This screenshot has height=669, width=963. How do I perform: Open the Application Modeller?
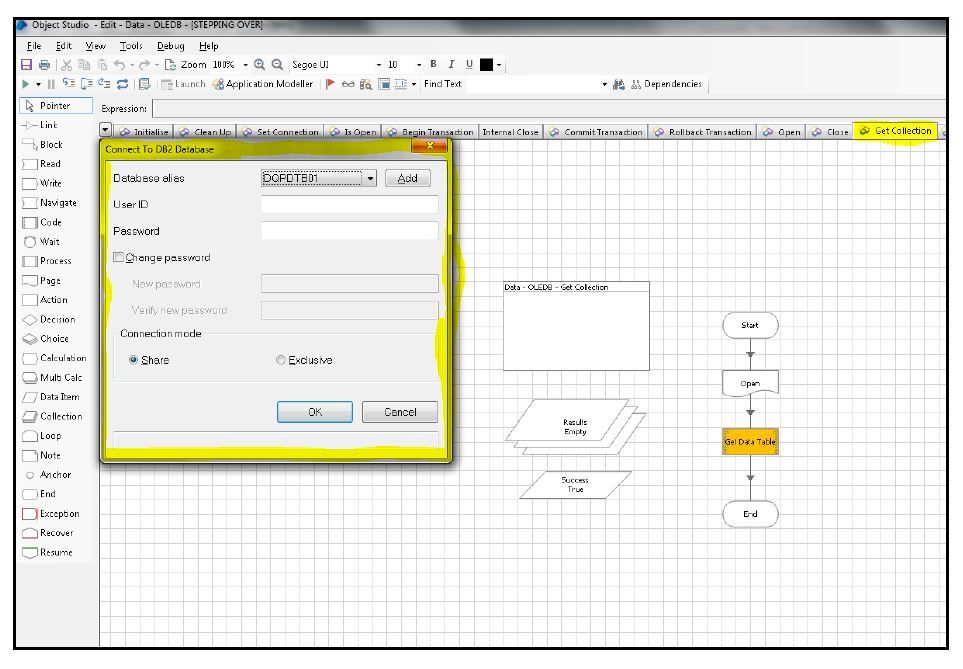263,84
